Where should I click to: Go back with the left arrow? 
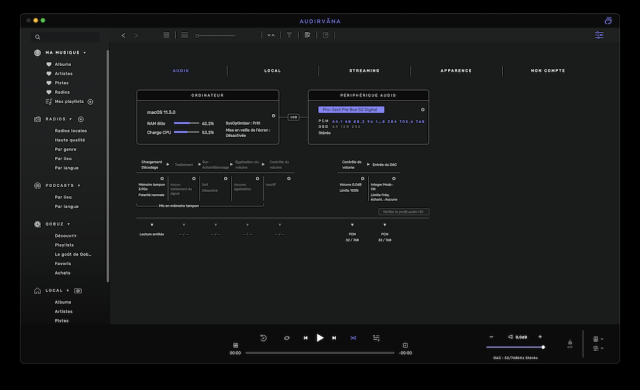[x=123, y=35]
